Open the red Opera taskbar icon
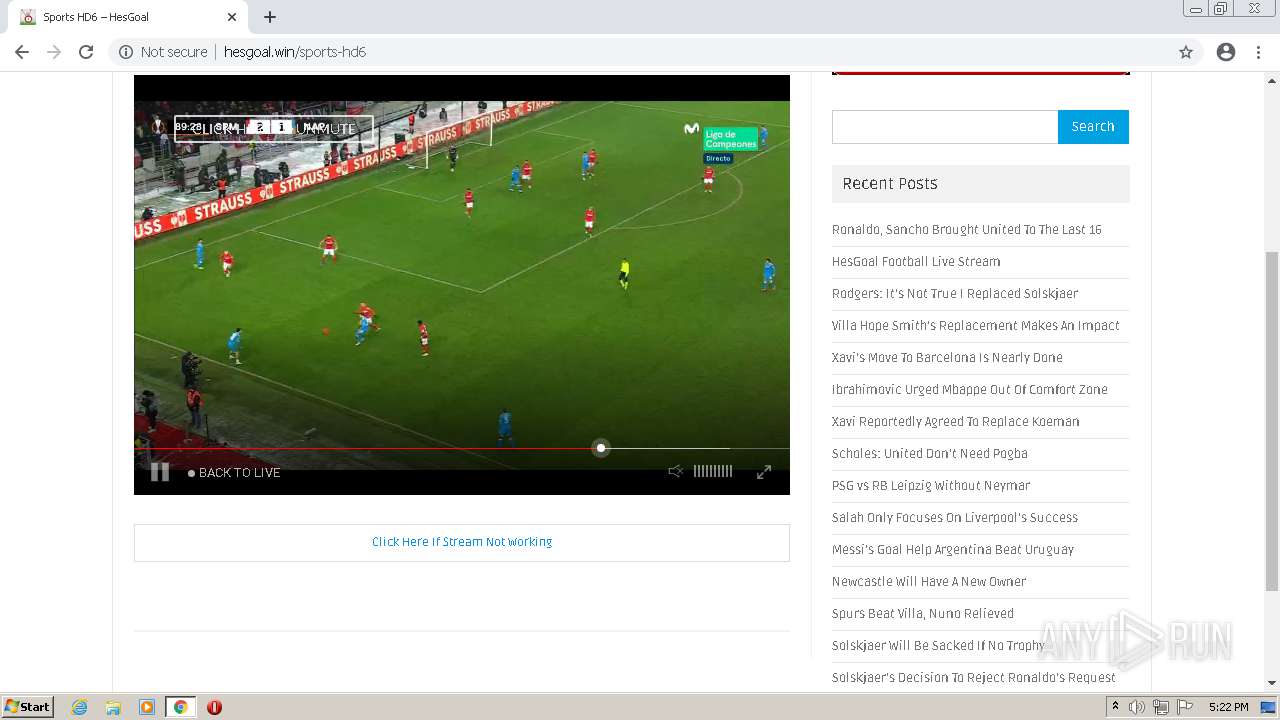The height and width of the screenshot is (720, 1280). pyautogui.click(x=214, y=707)
